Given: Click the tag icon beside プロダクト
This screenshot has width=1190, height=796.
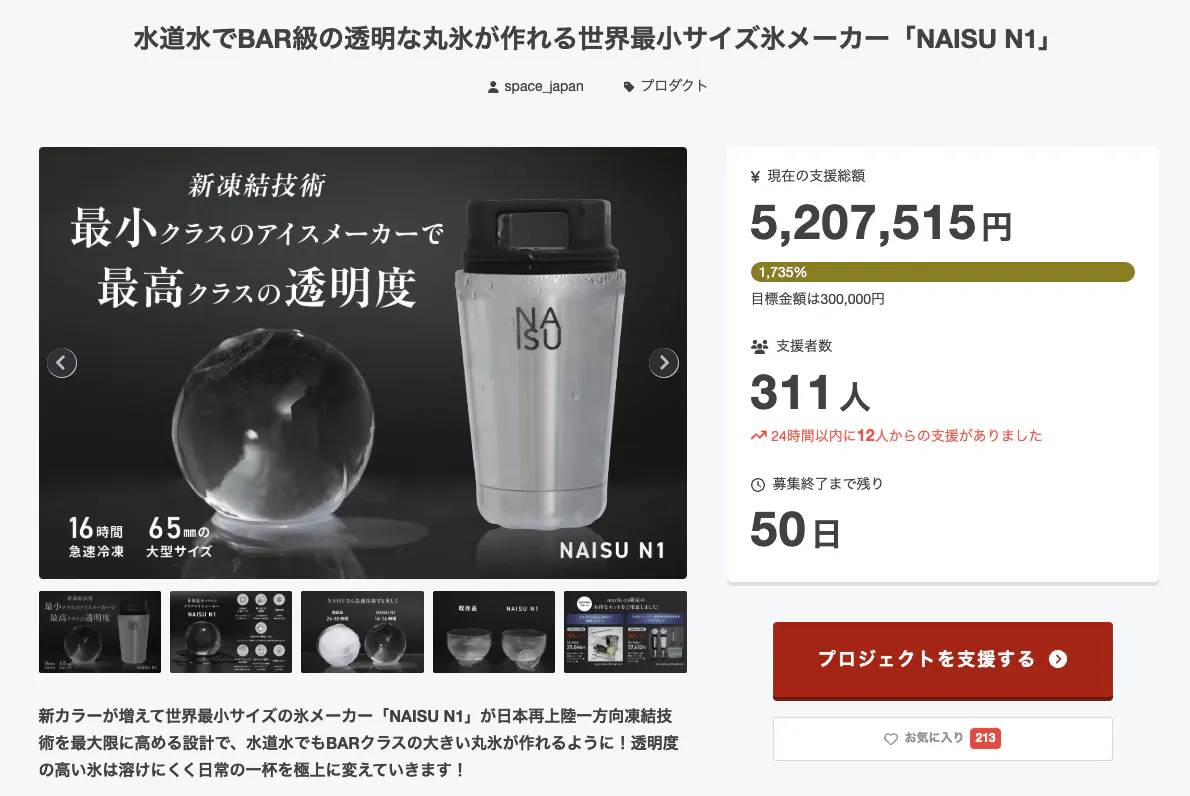Looking at the screenshot, I should pos(628,87).
